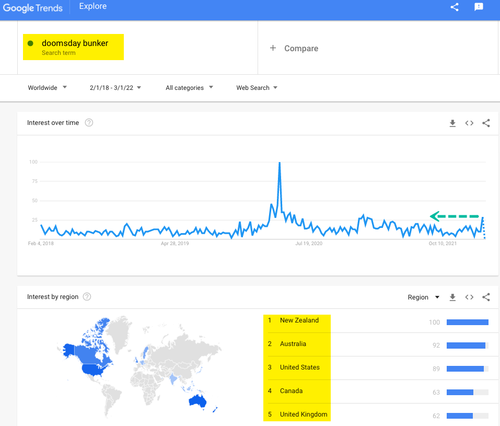Open embed code for Interest by region
This screenshot has height=426, width=500.
coord(469,297)
